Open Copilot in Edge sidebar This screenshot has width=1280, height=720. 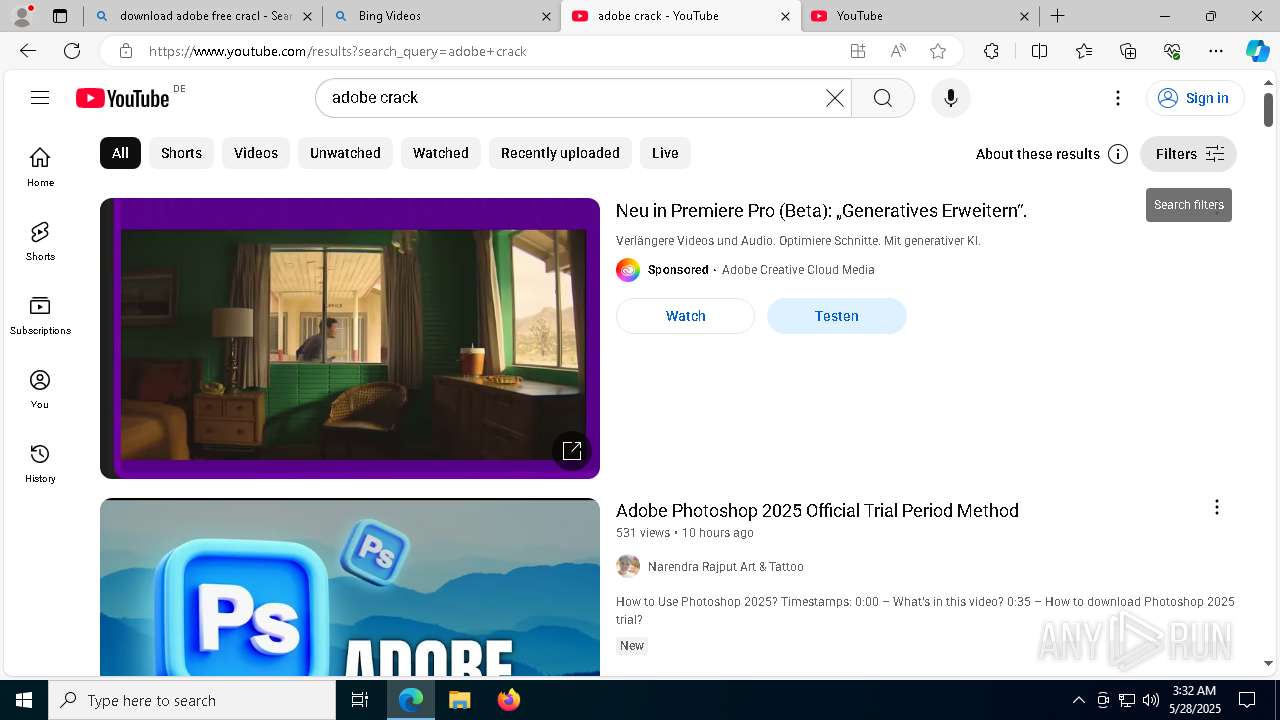(1257, 51)
